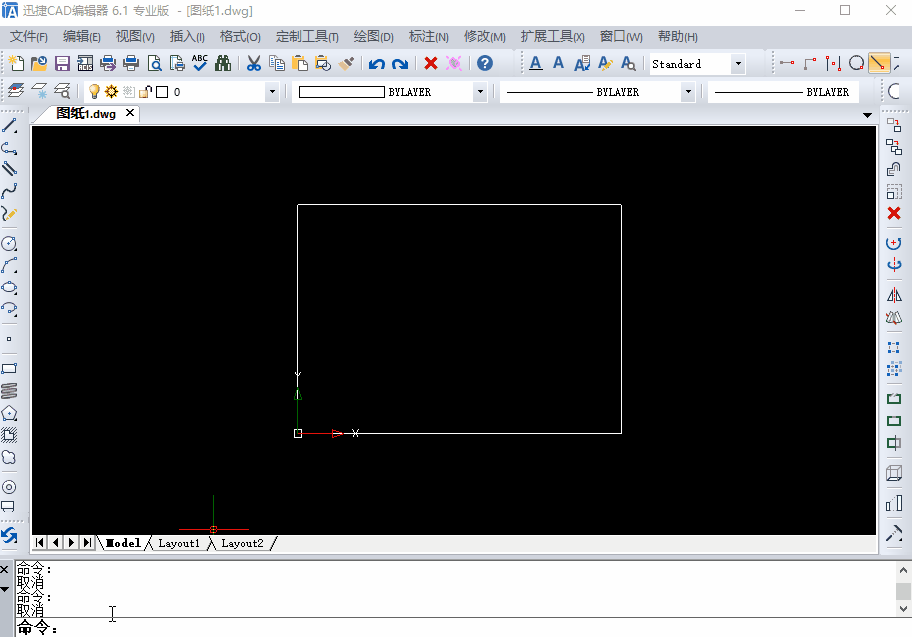
Task: Click the Paste clipboard icon
Action: point(300,63)
